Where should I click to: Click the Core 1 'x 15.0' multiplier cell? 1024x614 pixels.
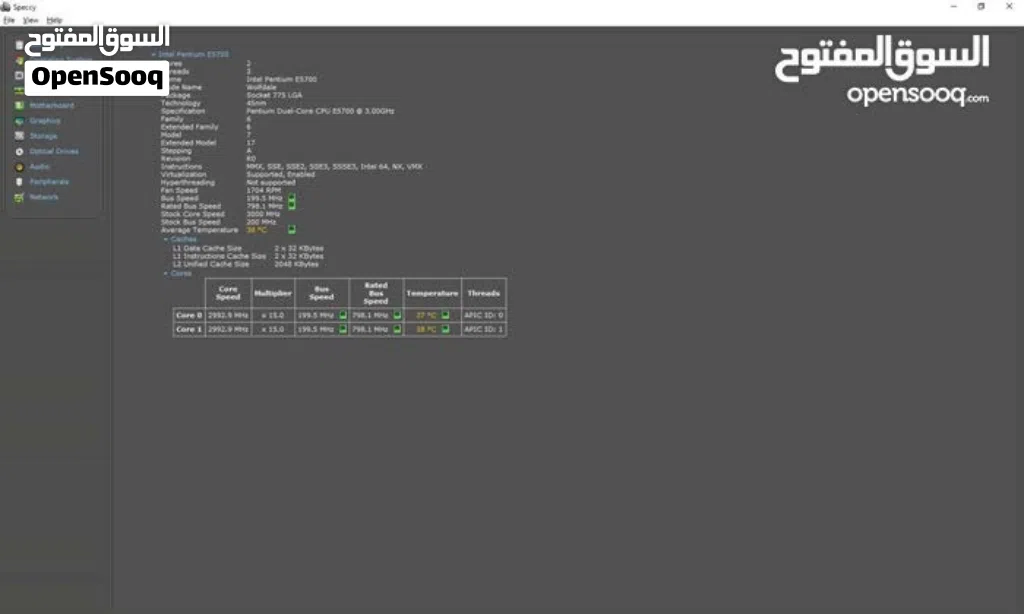click(273, 329)
